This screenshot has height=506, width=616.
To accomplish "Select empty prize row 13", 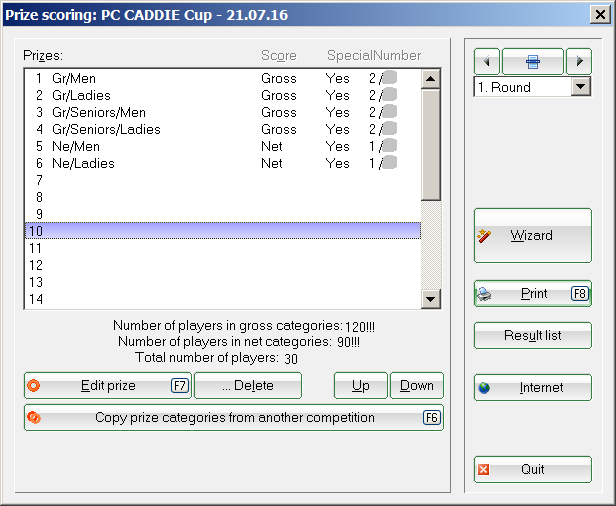I will [x=223, y=282].
